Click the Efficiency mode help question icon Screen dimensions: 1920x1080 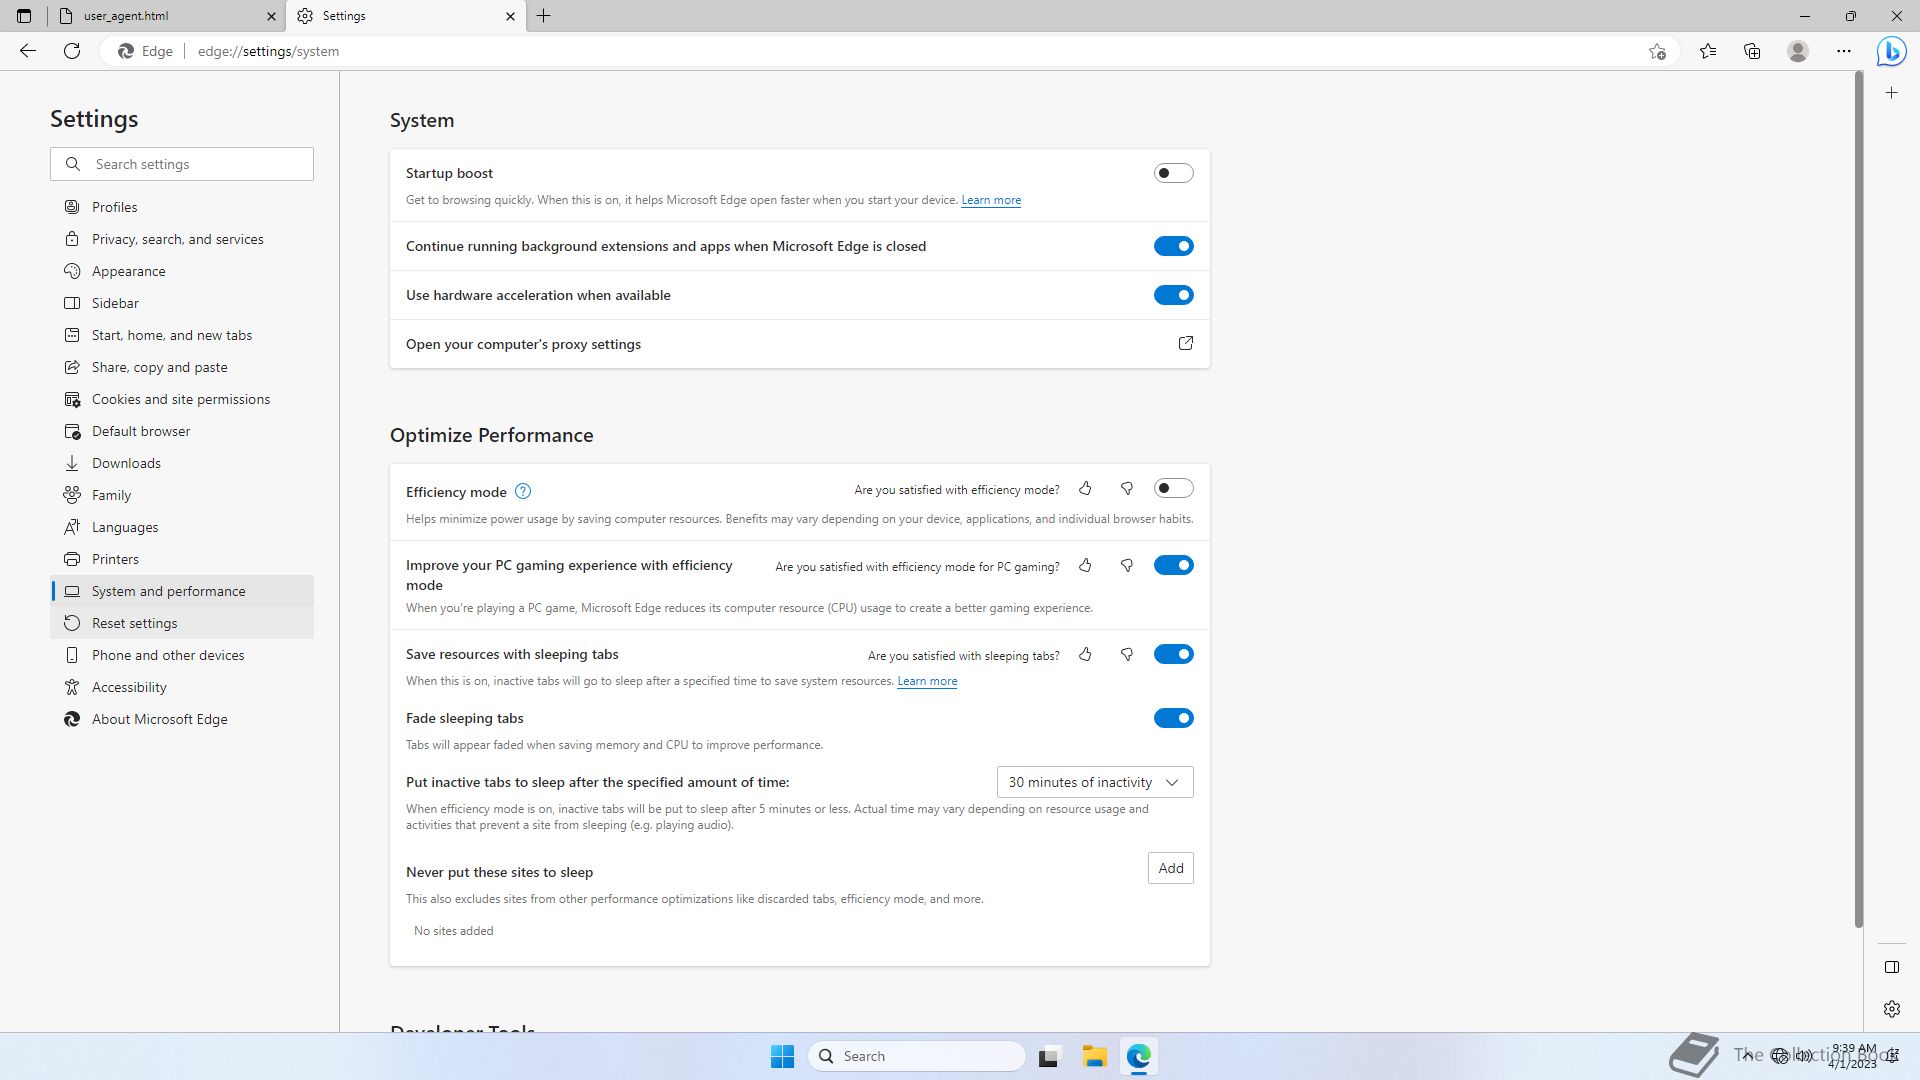pyautogui.click(x=523, y=491)
